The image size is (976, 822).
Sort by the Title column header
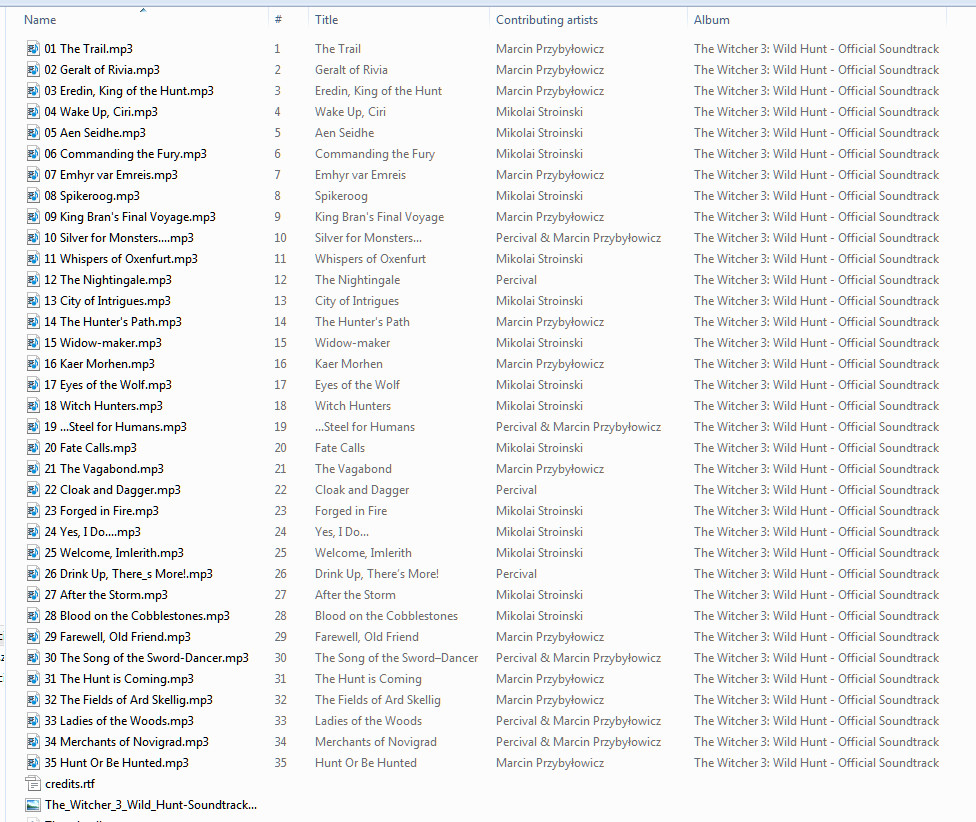point(326,20)
